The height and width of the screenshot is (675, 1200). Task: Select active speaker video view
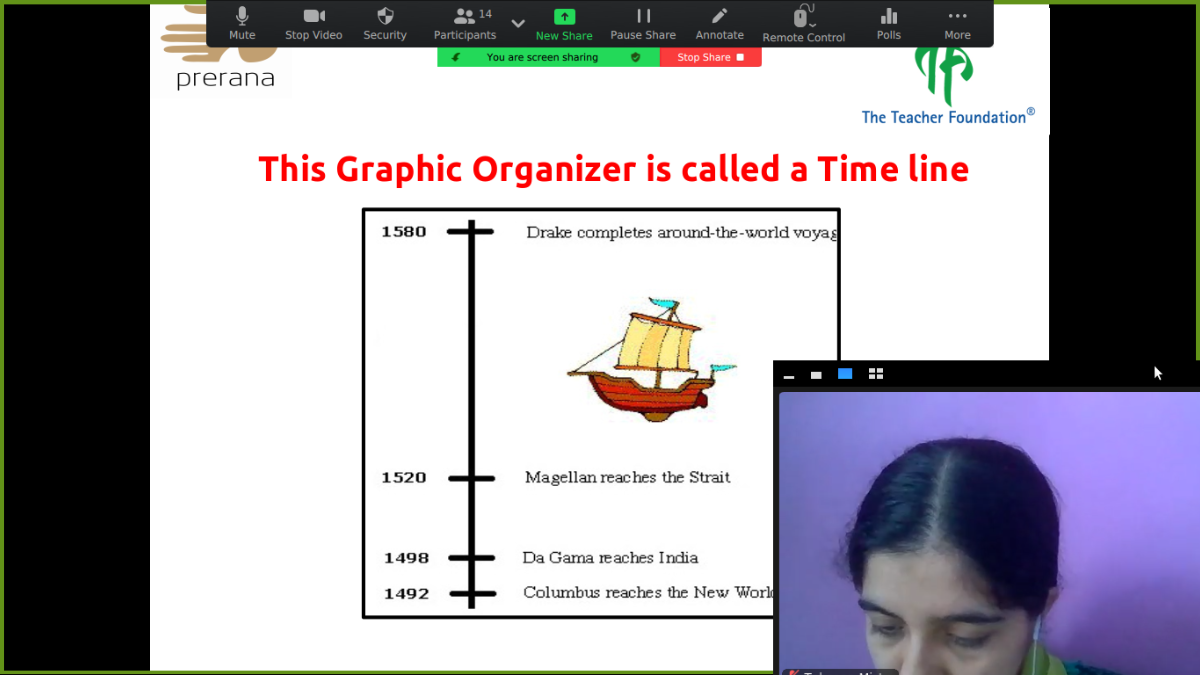pyautogui.click(x=845, y=374)
